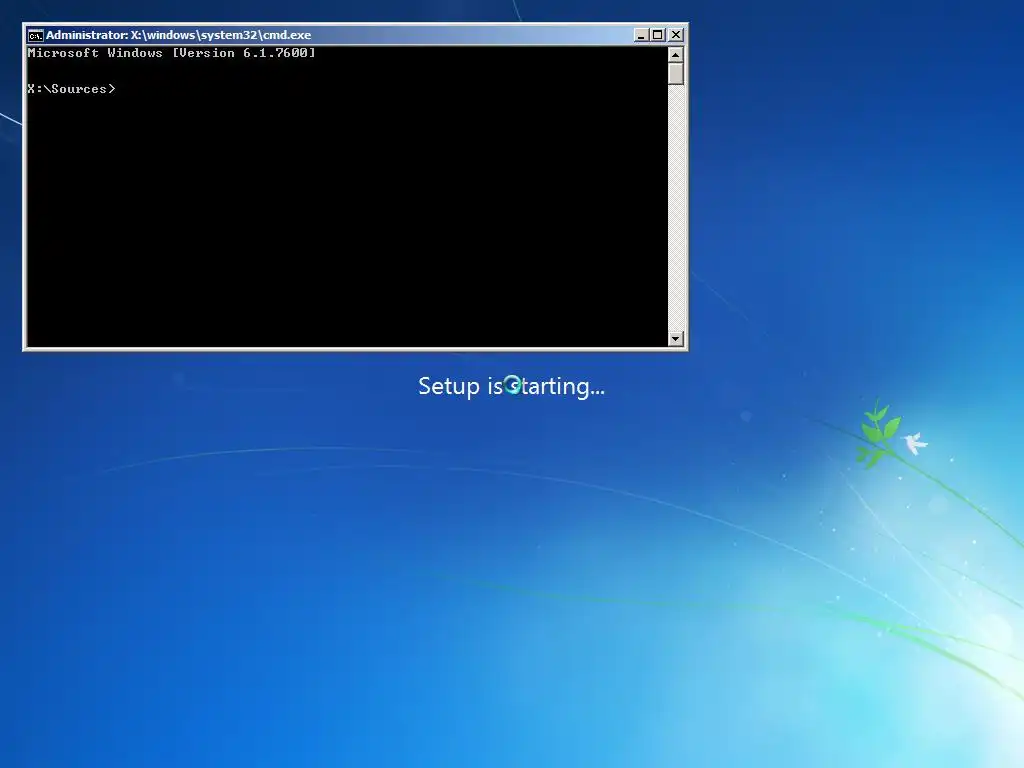Image resolution: width=1024 pixels, height=768 pixels.
Task: Click the scrollbar up arrow in cmd
Action: (676, 55)
